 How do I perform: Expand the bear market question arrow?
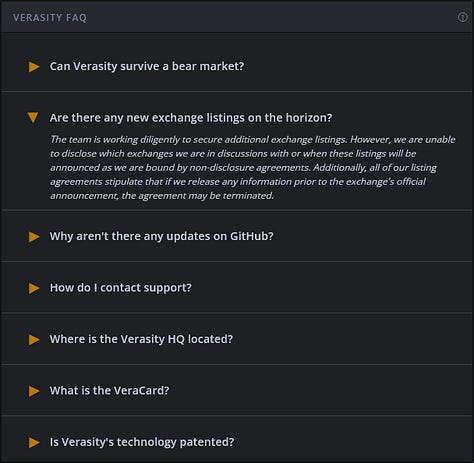(34, 67)
